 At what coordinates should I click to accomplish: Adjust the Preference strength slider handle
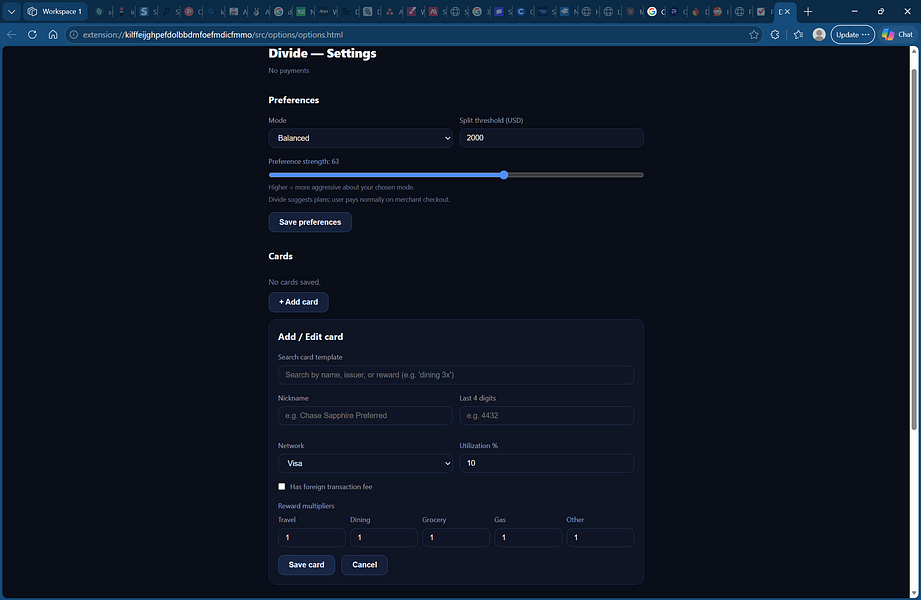504,175
